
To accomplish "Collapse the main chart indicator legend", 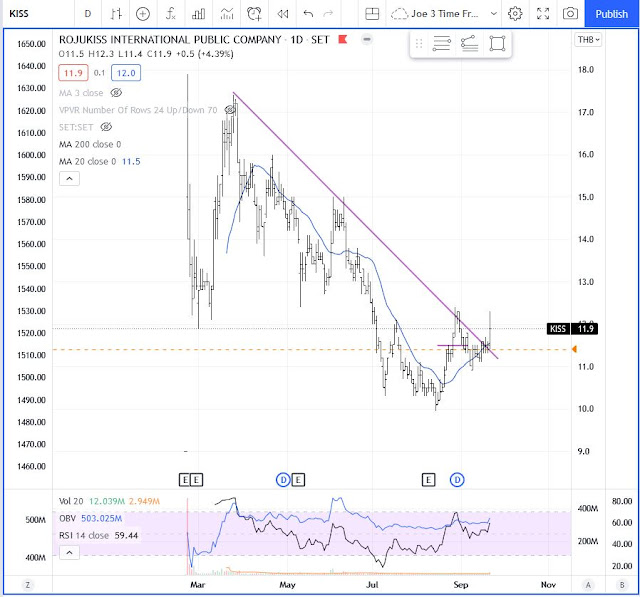I will [69, 178].
